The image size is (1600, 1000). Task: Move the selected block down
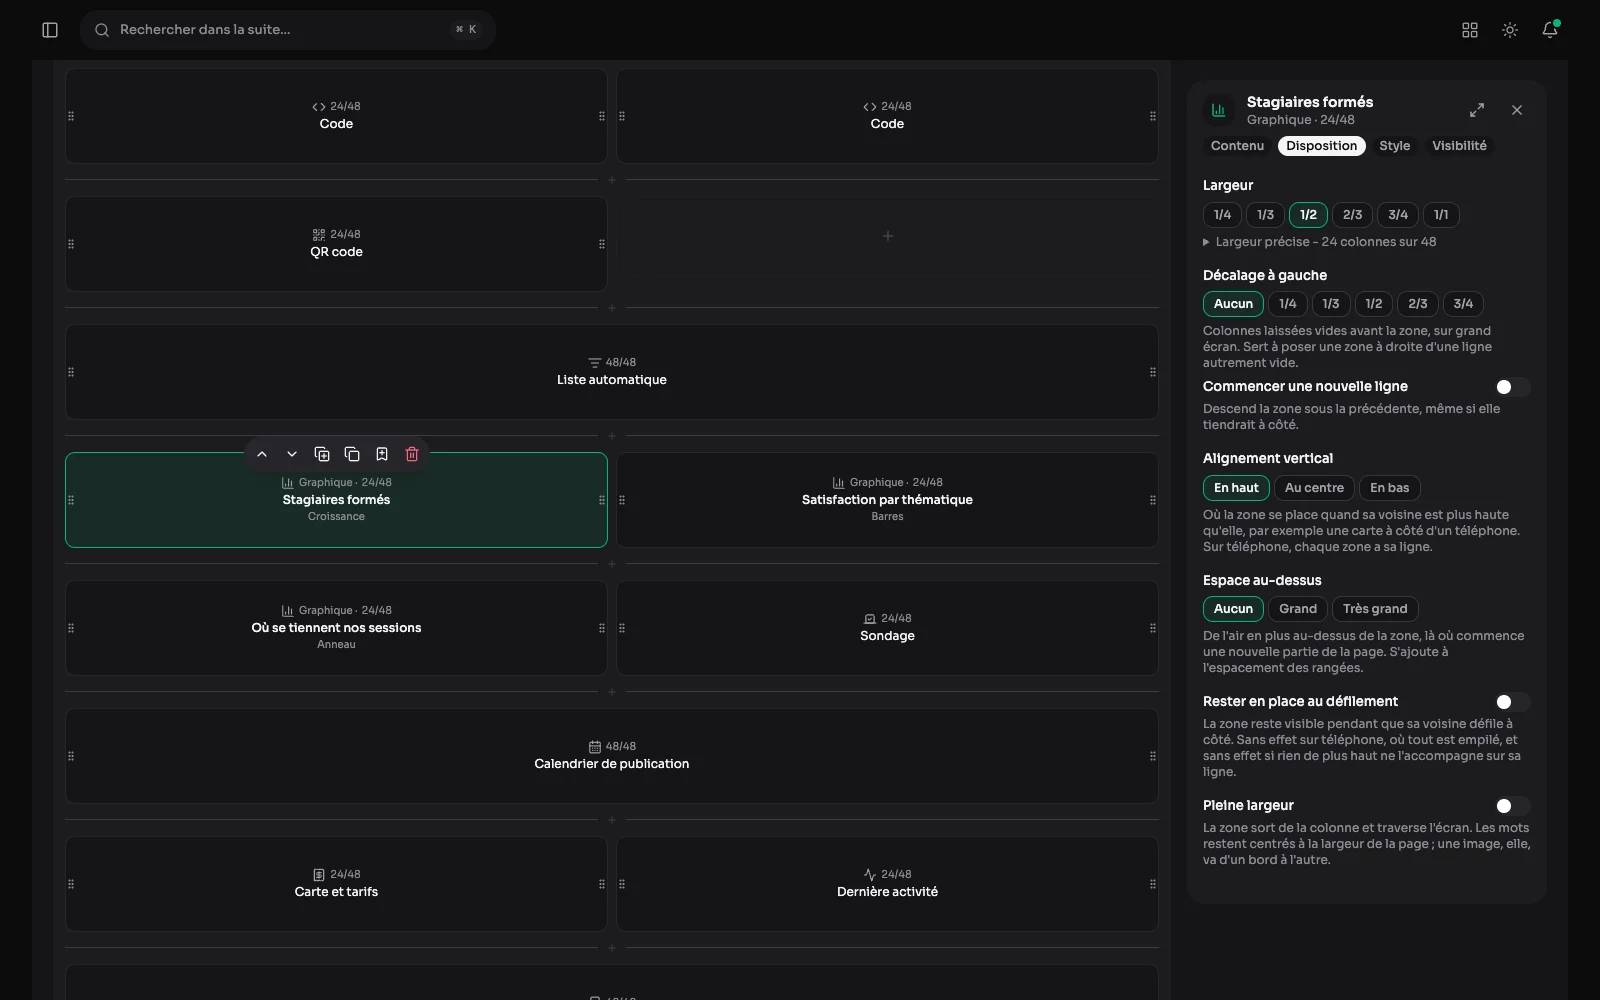pos(292,454)
